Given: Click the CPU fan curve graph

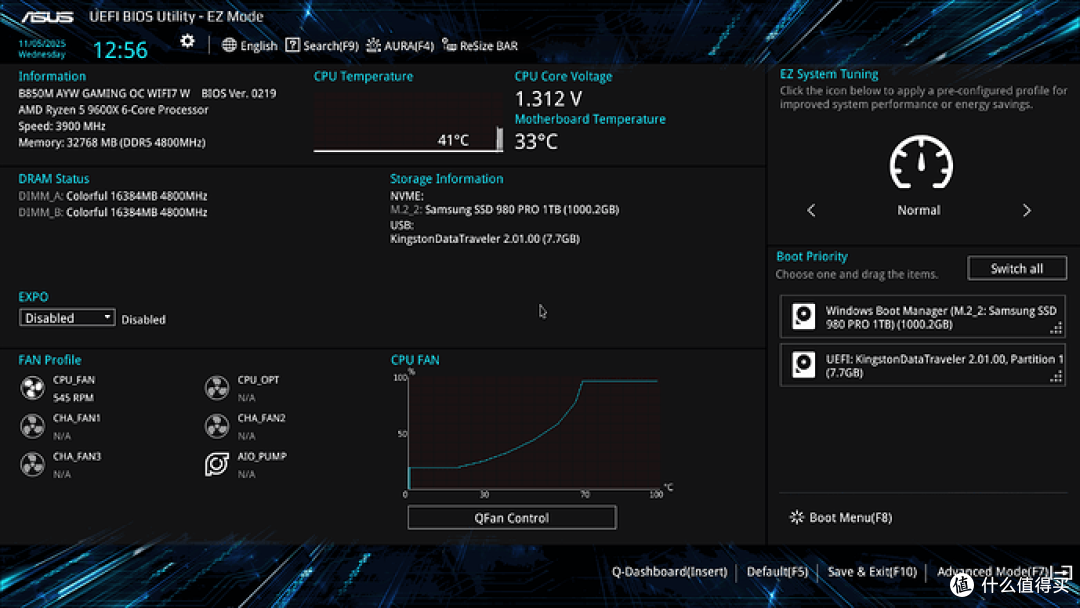Looking at the screenshot, I should [x=534, y=432].
